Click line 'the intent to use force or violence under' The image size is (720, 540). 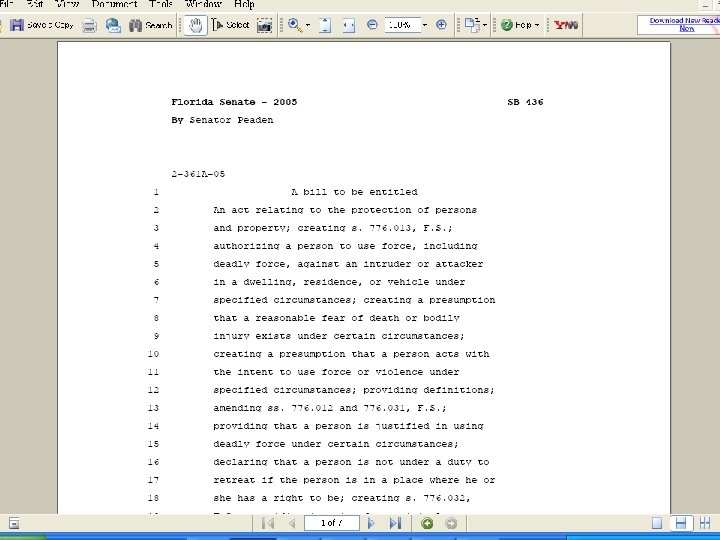(336, 372)
